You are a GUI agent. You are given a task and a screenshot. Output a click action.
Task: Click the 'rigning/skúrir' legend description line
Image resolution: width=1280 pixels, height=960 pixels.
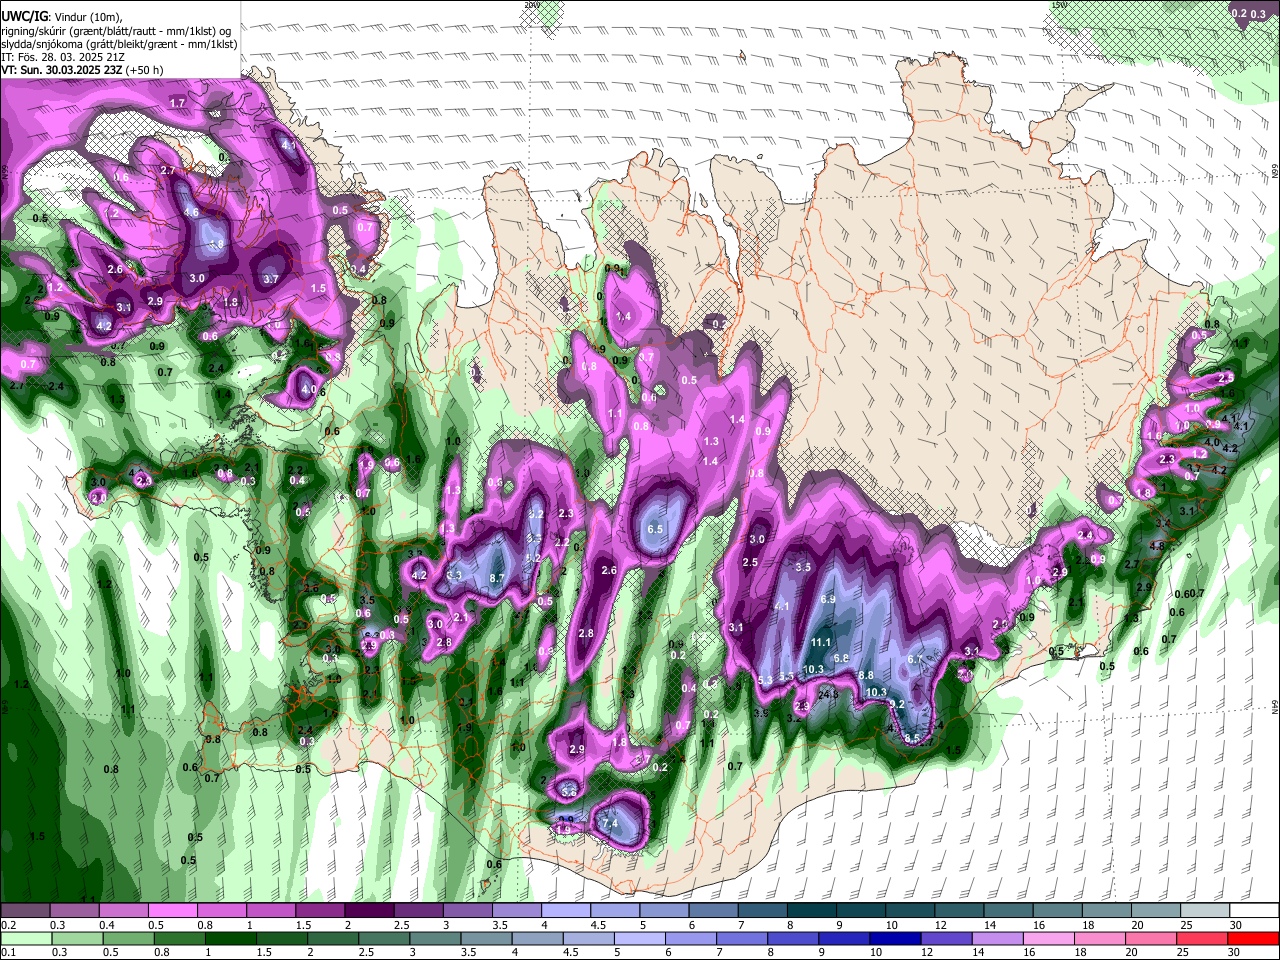click(x=118, y=31)
